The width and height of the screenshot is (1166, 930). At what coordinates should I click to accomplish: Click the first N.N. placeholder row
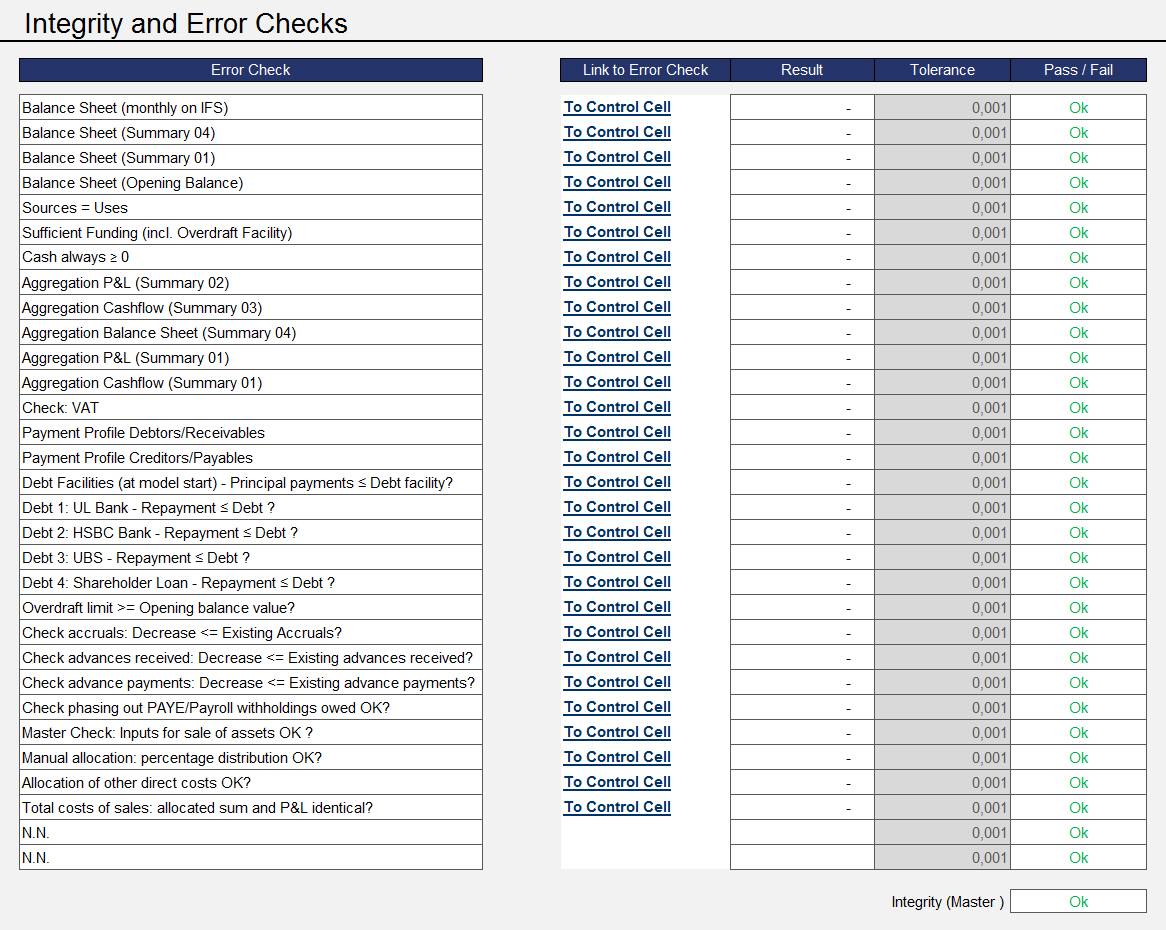click(250, 832)
